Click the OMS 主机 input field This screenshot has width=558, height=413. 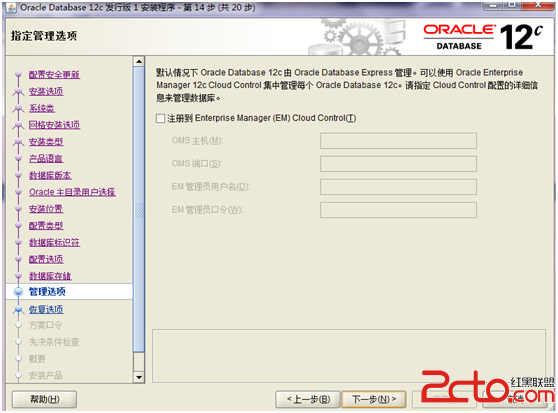click(398, 141)
